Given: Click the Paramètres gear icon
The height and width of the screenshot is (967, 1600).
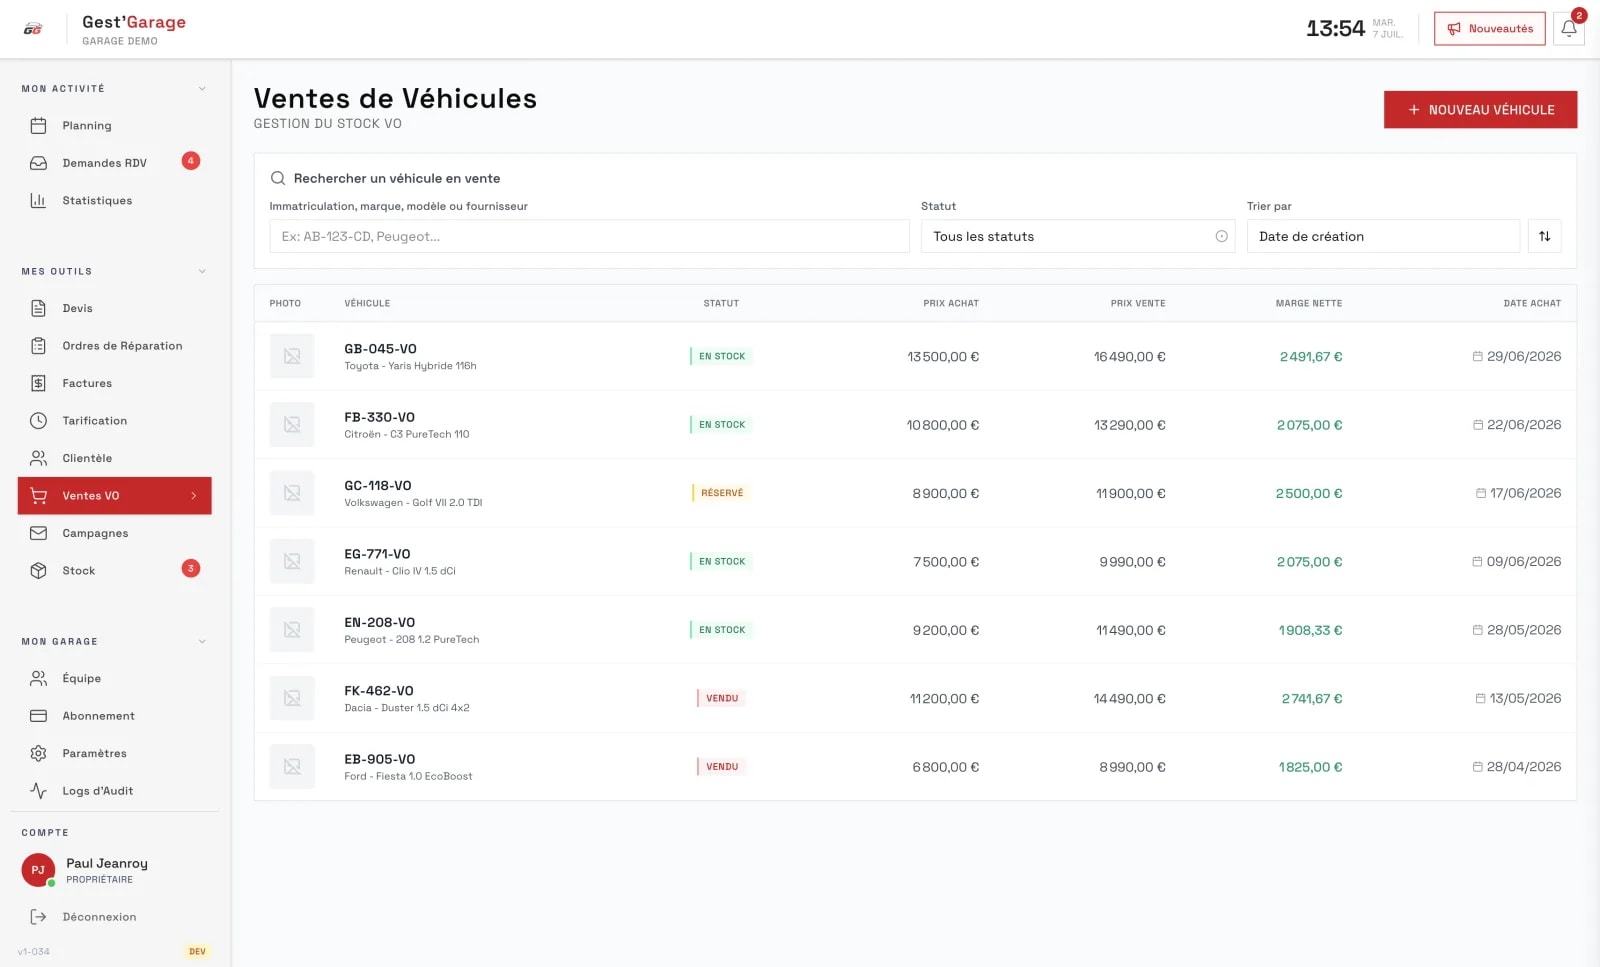Looking at the screenshot, I should [38, 754].
